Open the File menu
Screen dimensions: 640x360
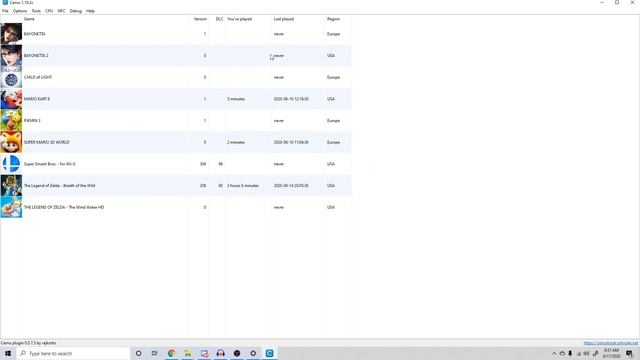click(5, 11)
